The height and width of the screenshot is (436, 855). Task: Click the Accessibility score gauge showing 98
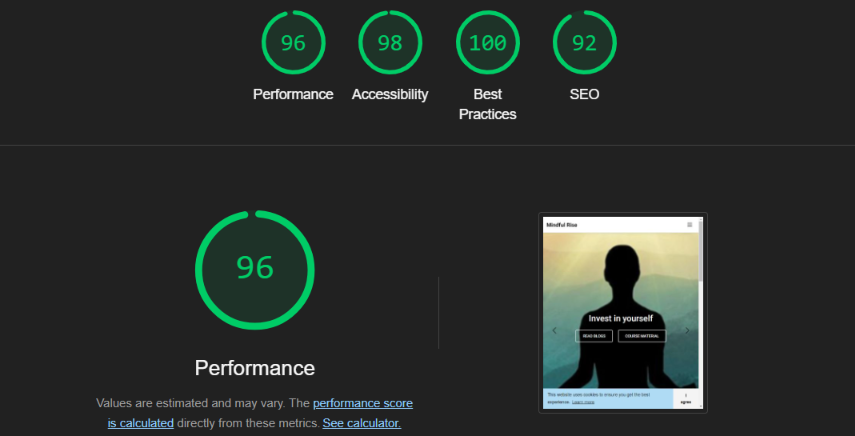pyautogui.click(x=390, y=43)
